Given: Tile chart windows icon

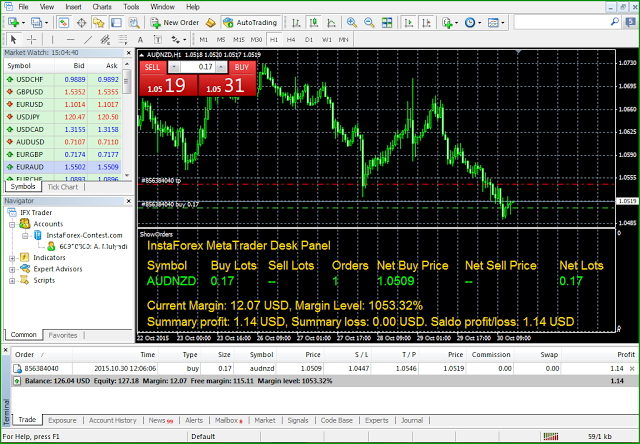Looking at the screenshot, I should [387, 22].
